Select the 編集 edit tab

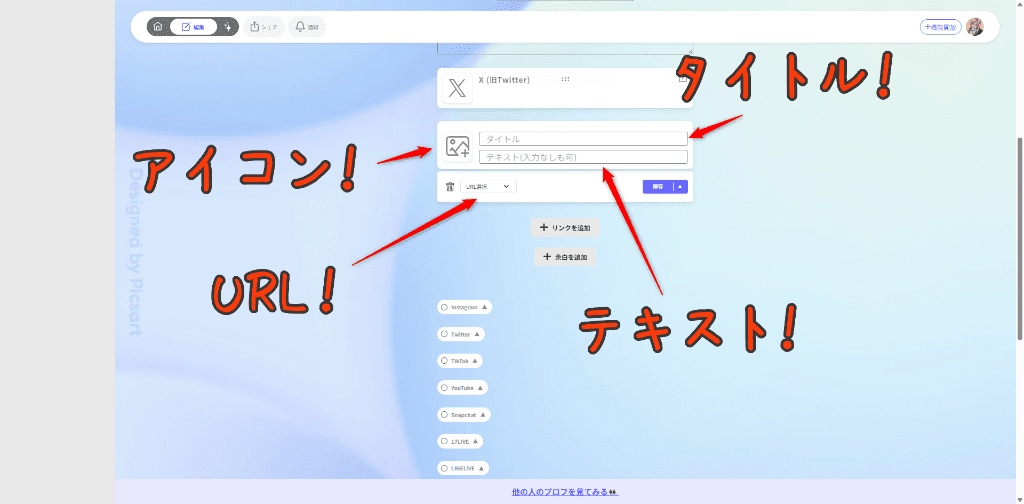pyautogui.click(x=194, y=27)
